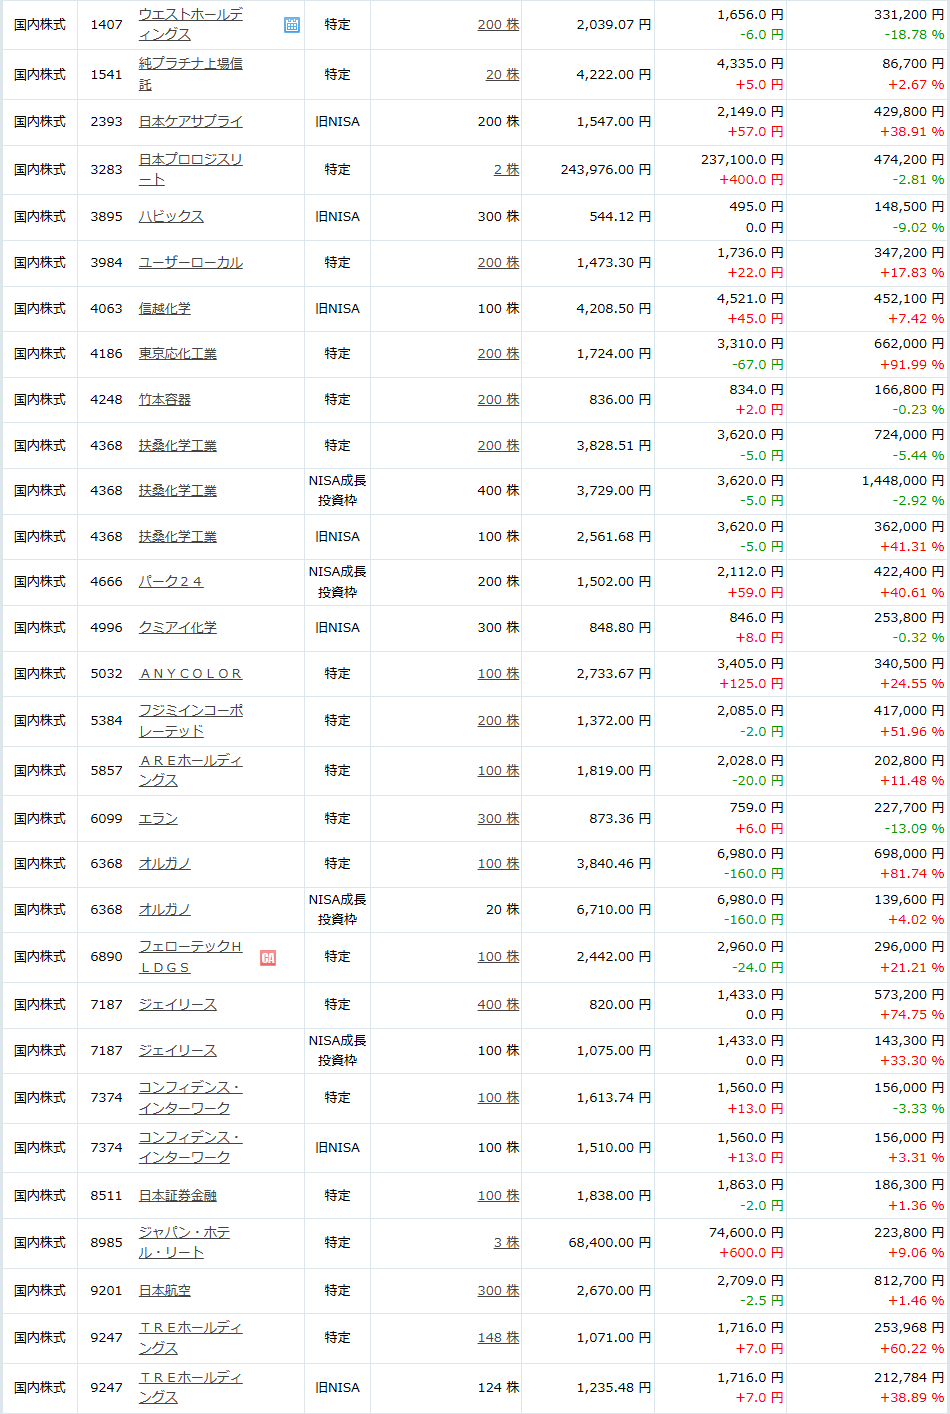Click the 200 株 quantity link for ウエストホールディングス
This screenshot has height=1414, width=950.
[498, 24]
